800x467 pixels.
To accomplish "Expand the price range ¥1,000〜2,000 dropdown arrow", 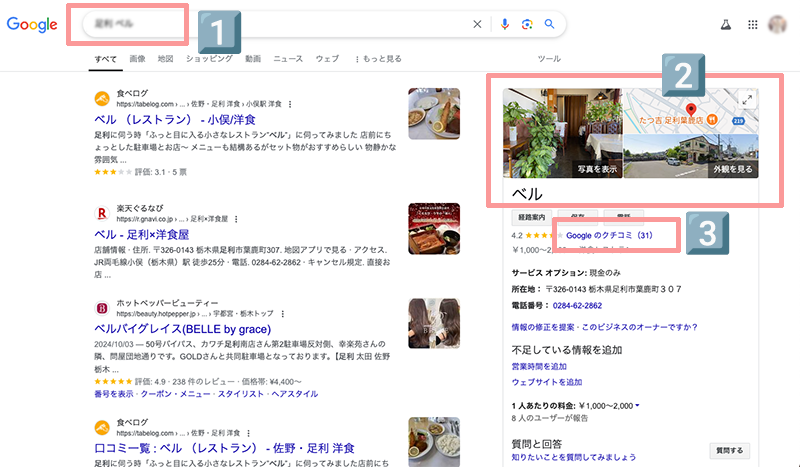I will (637, 406).
